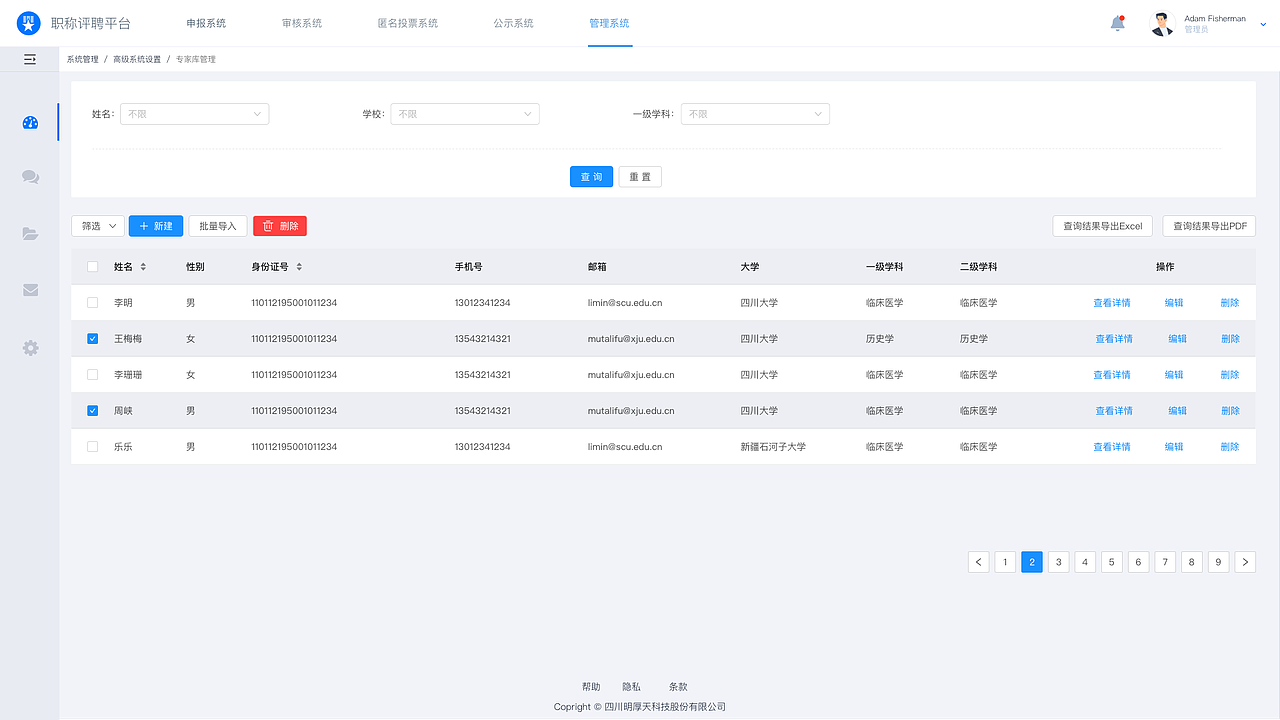The image size is (1280, 720).
Task: Click the 历史学 一级学科 cell
Action: pos(880,339)
